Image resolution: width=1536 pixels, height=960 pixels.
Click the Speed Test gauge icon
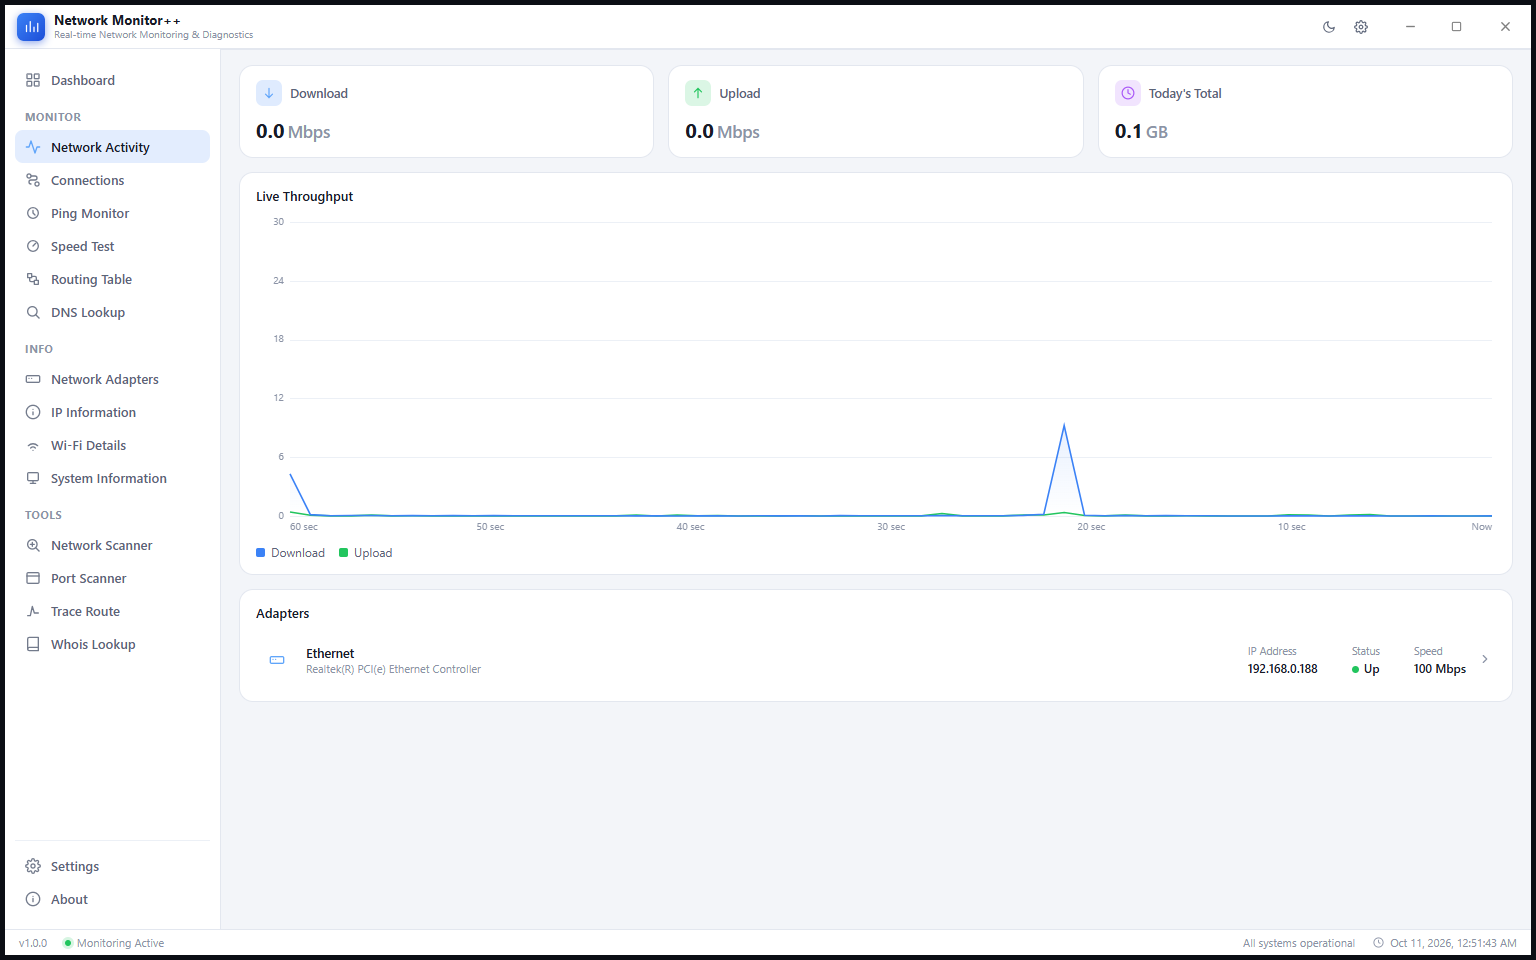[33, 246]
